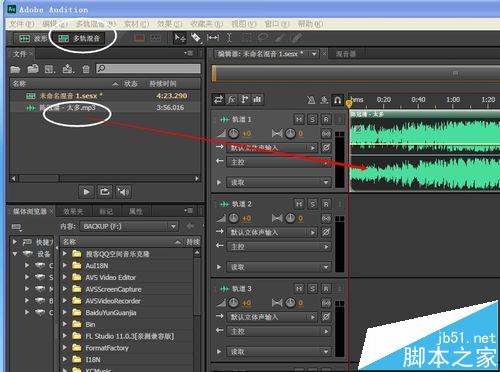Toggle the metronome icon

[311, 100]
